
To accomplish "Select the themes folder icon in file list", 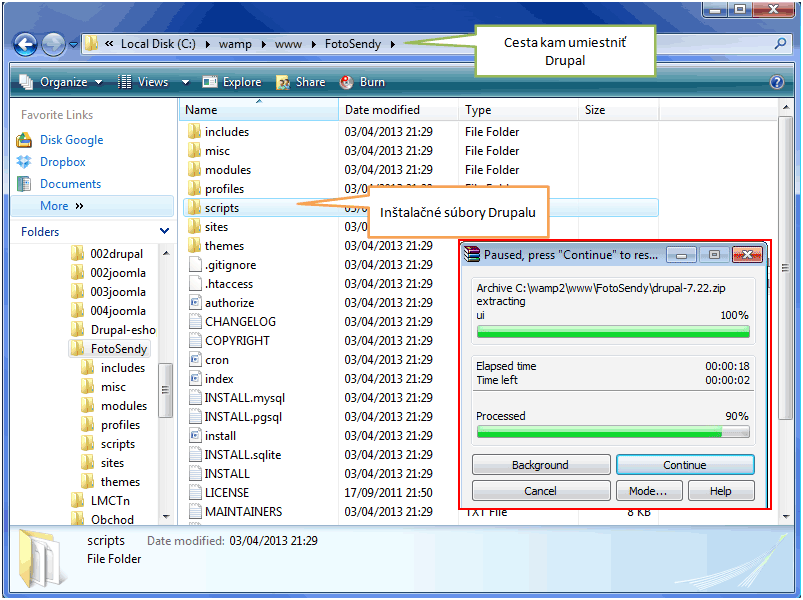I will [x=194, y=246].
